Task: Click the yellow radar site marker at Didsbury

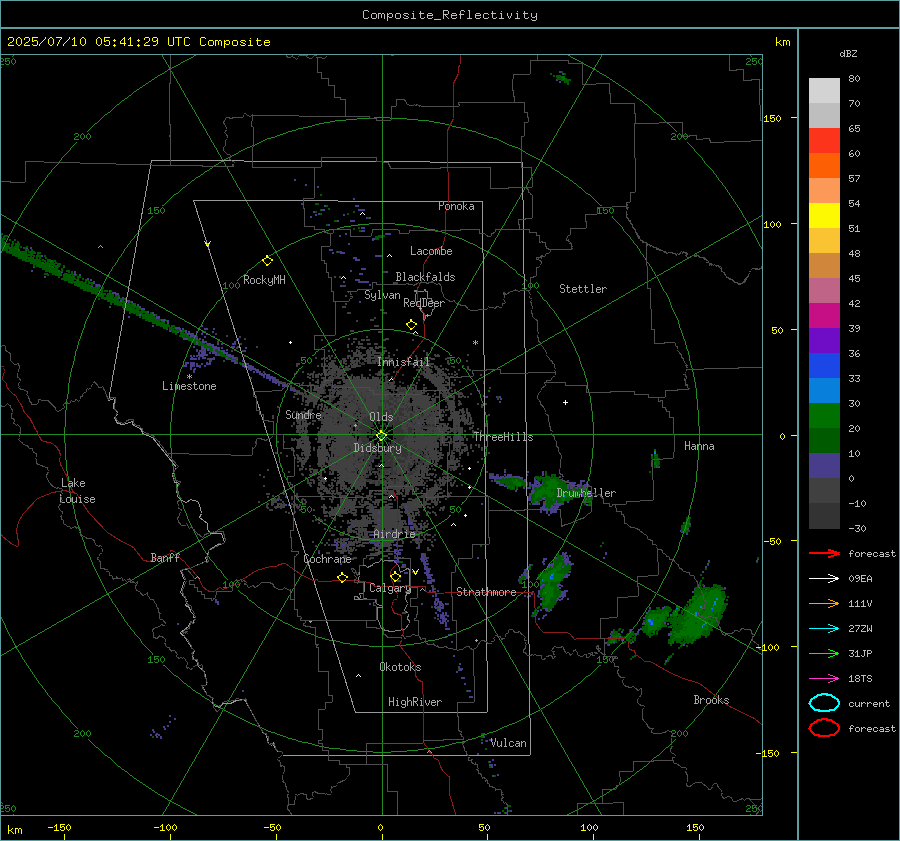Action: pos(381,436)
